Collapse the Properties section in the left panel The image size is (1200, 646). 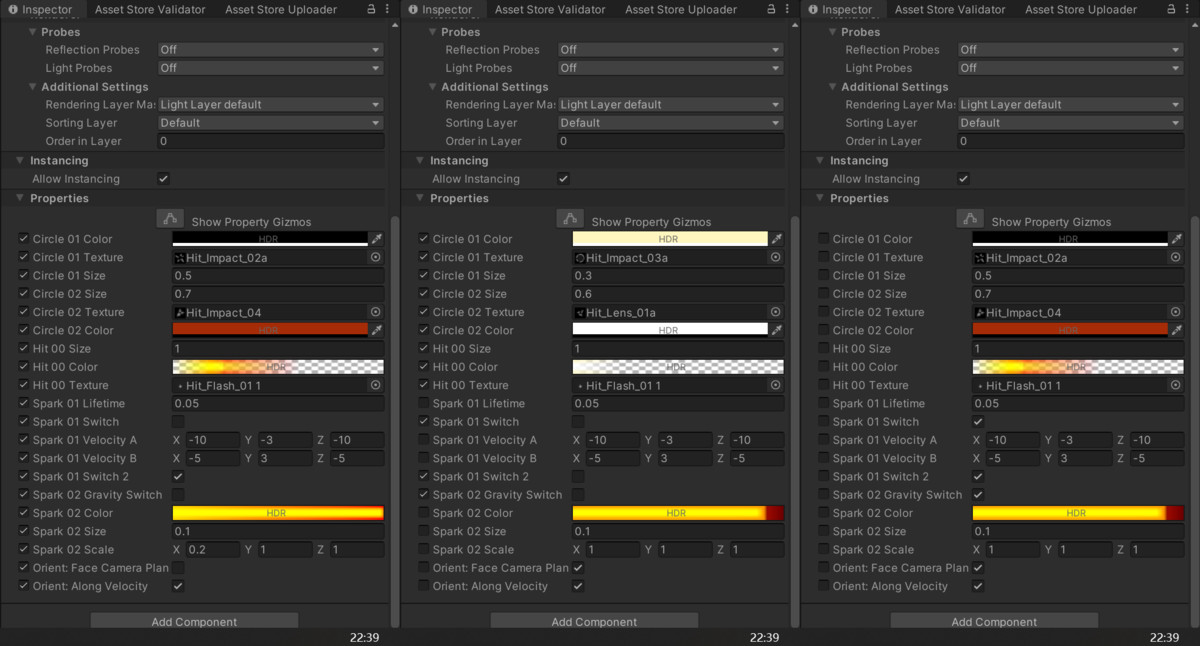click(21, 198)
